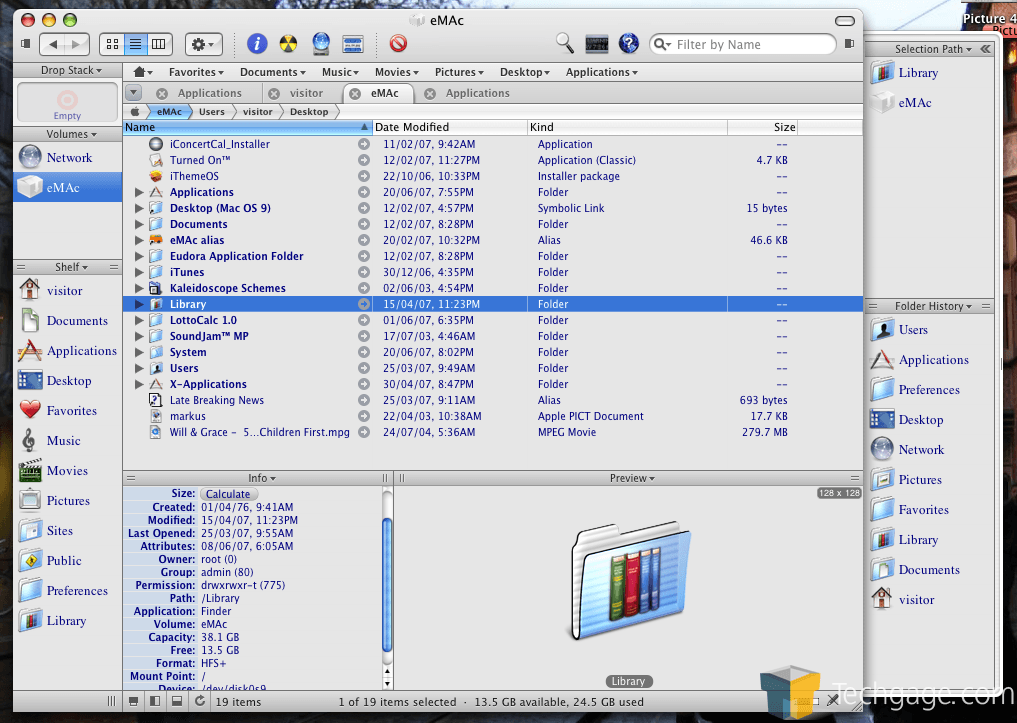Click in Filter by Name field
The width and height of the screenshot is (1017, 723).
743,44
